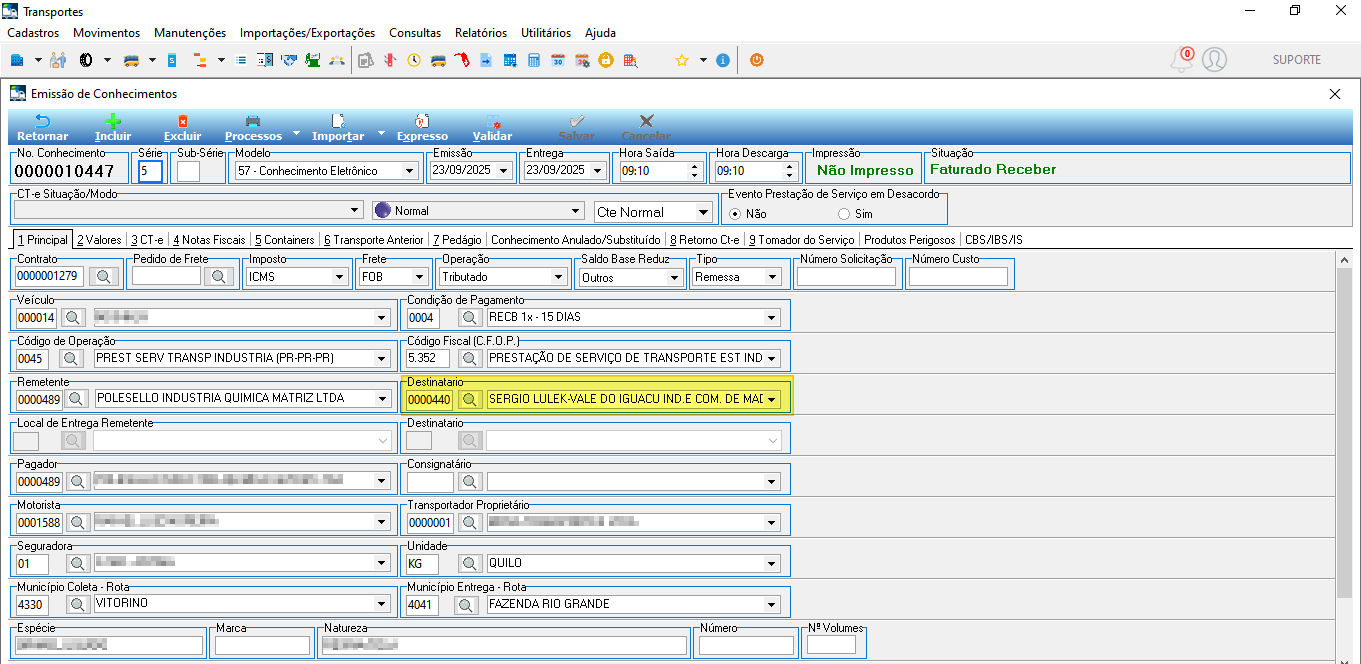Select Não for Serviço em Desacordo
This screenshot has height=664, width=1361.
[x=736, y=214]
